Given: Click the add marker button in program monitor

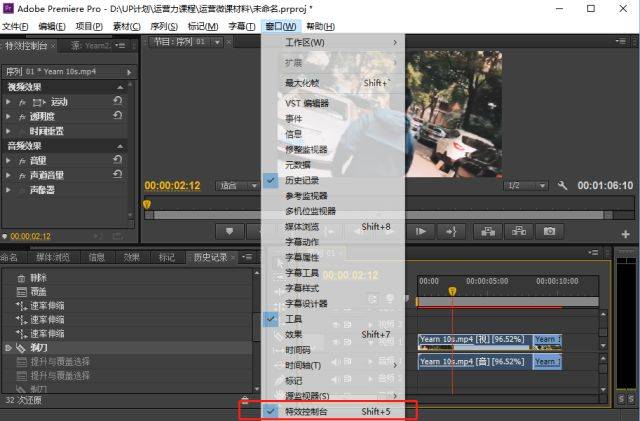Looking at the screenshot, I should (229, 232).
